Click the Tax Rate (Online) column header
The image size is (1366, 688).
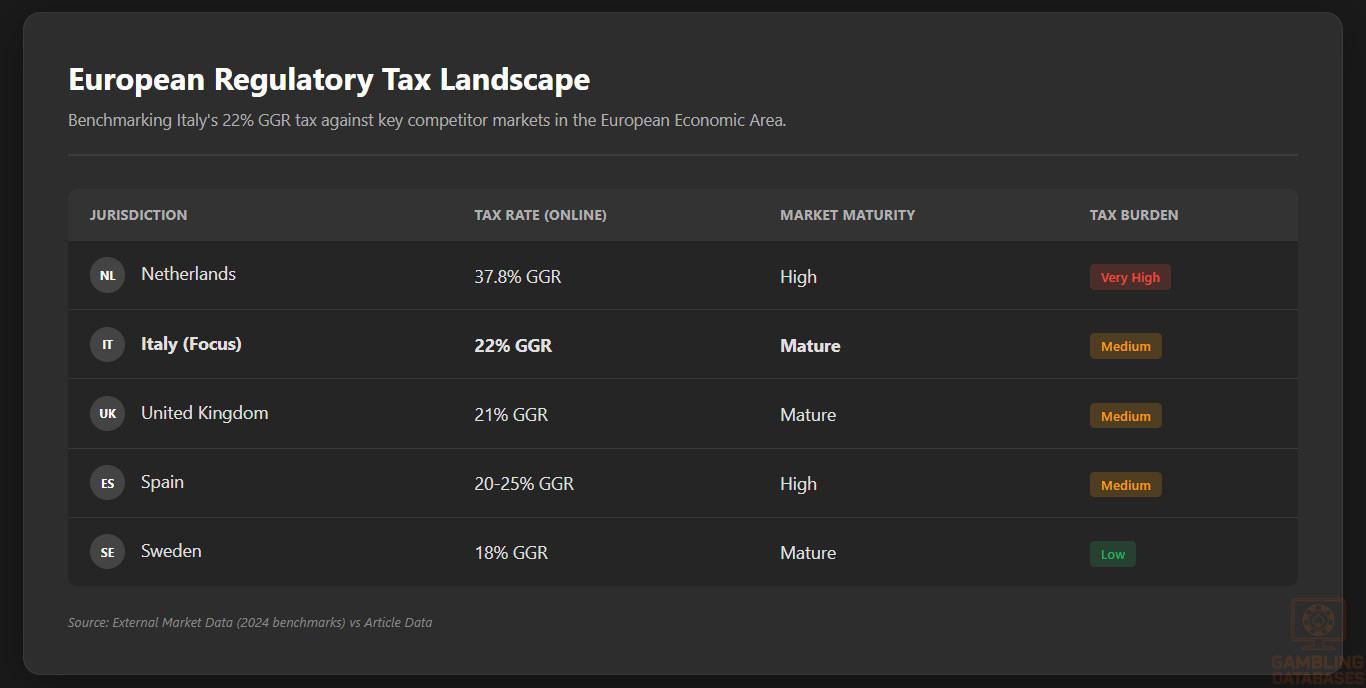pos(540,215)
